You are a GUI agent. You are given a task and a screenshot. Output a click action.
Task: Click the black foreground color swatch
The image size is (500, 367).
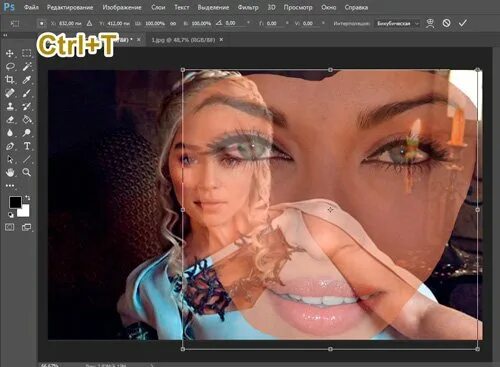[x=14, y=202]
